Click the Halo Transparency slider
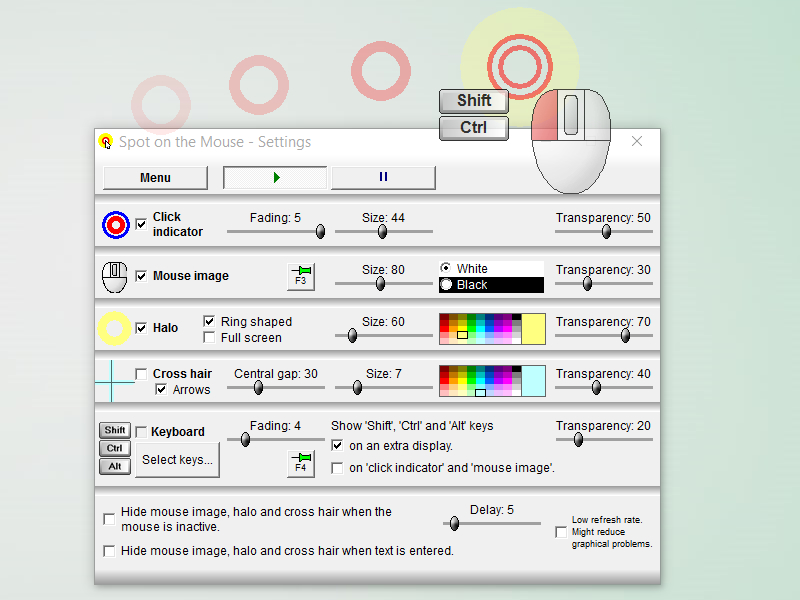Screen dimensions: 800x600 click(x=604, y=336)
